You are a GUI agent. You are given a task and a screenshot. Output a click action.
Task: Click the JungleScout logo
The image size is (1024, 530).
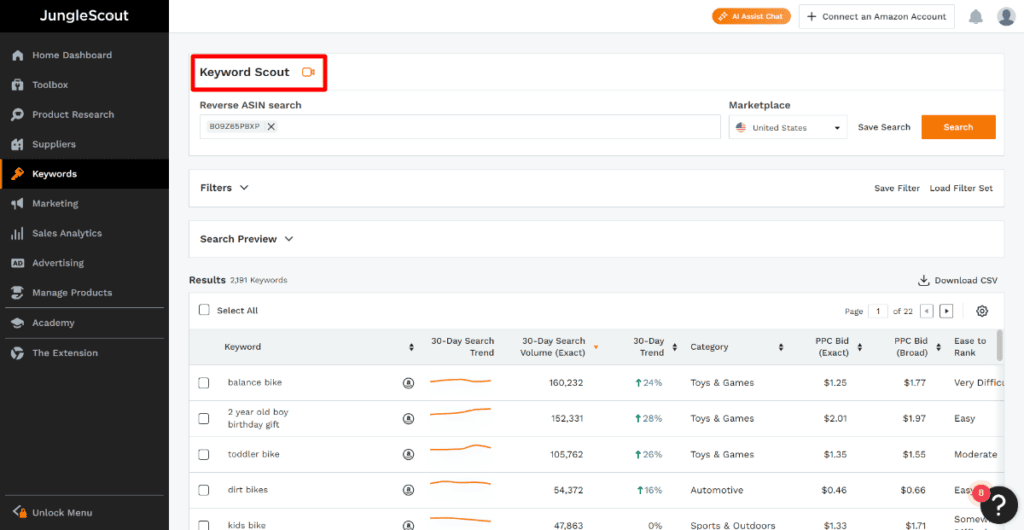pos(84,16)
